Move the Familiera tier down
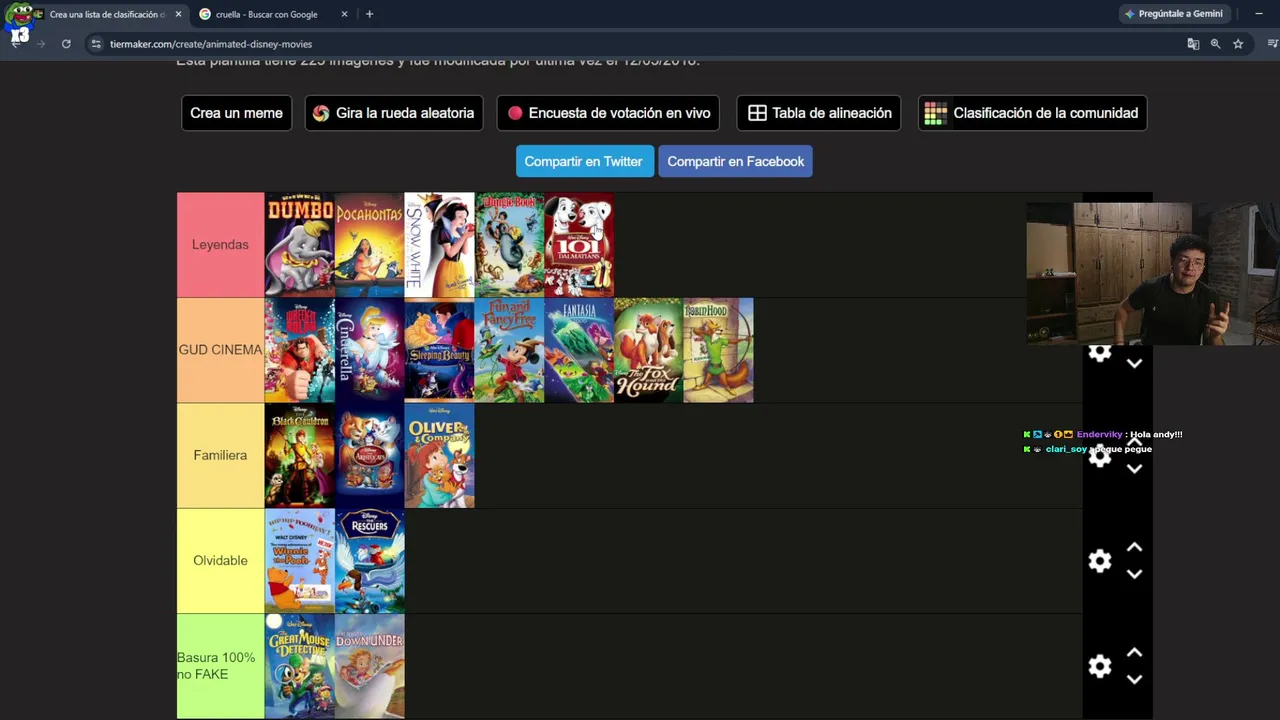Image resolution: width=1280 pixels, height=720 pixels. (1134, 469)
